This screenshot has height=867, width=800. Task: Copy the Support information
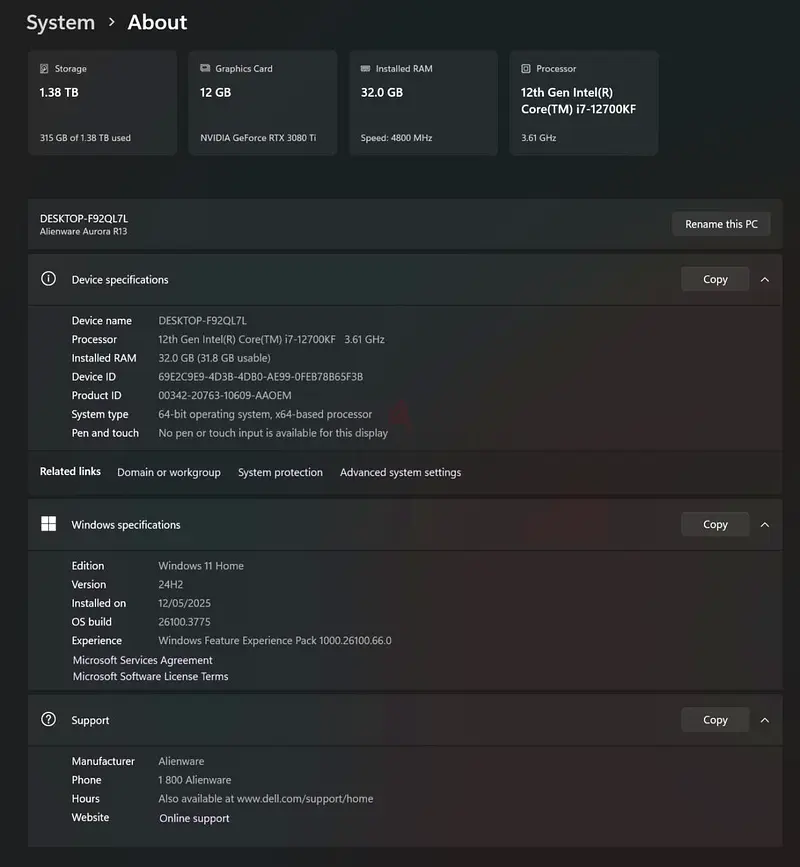[715, 720]
